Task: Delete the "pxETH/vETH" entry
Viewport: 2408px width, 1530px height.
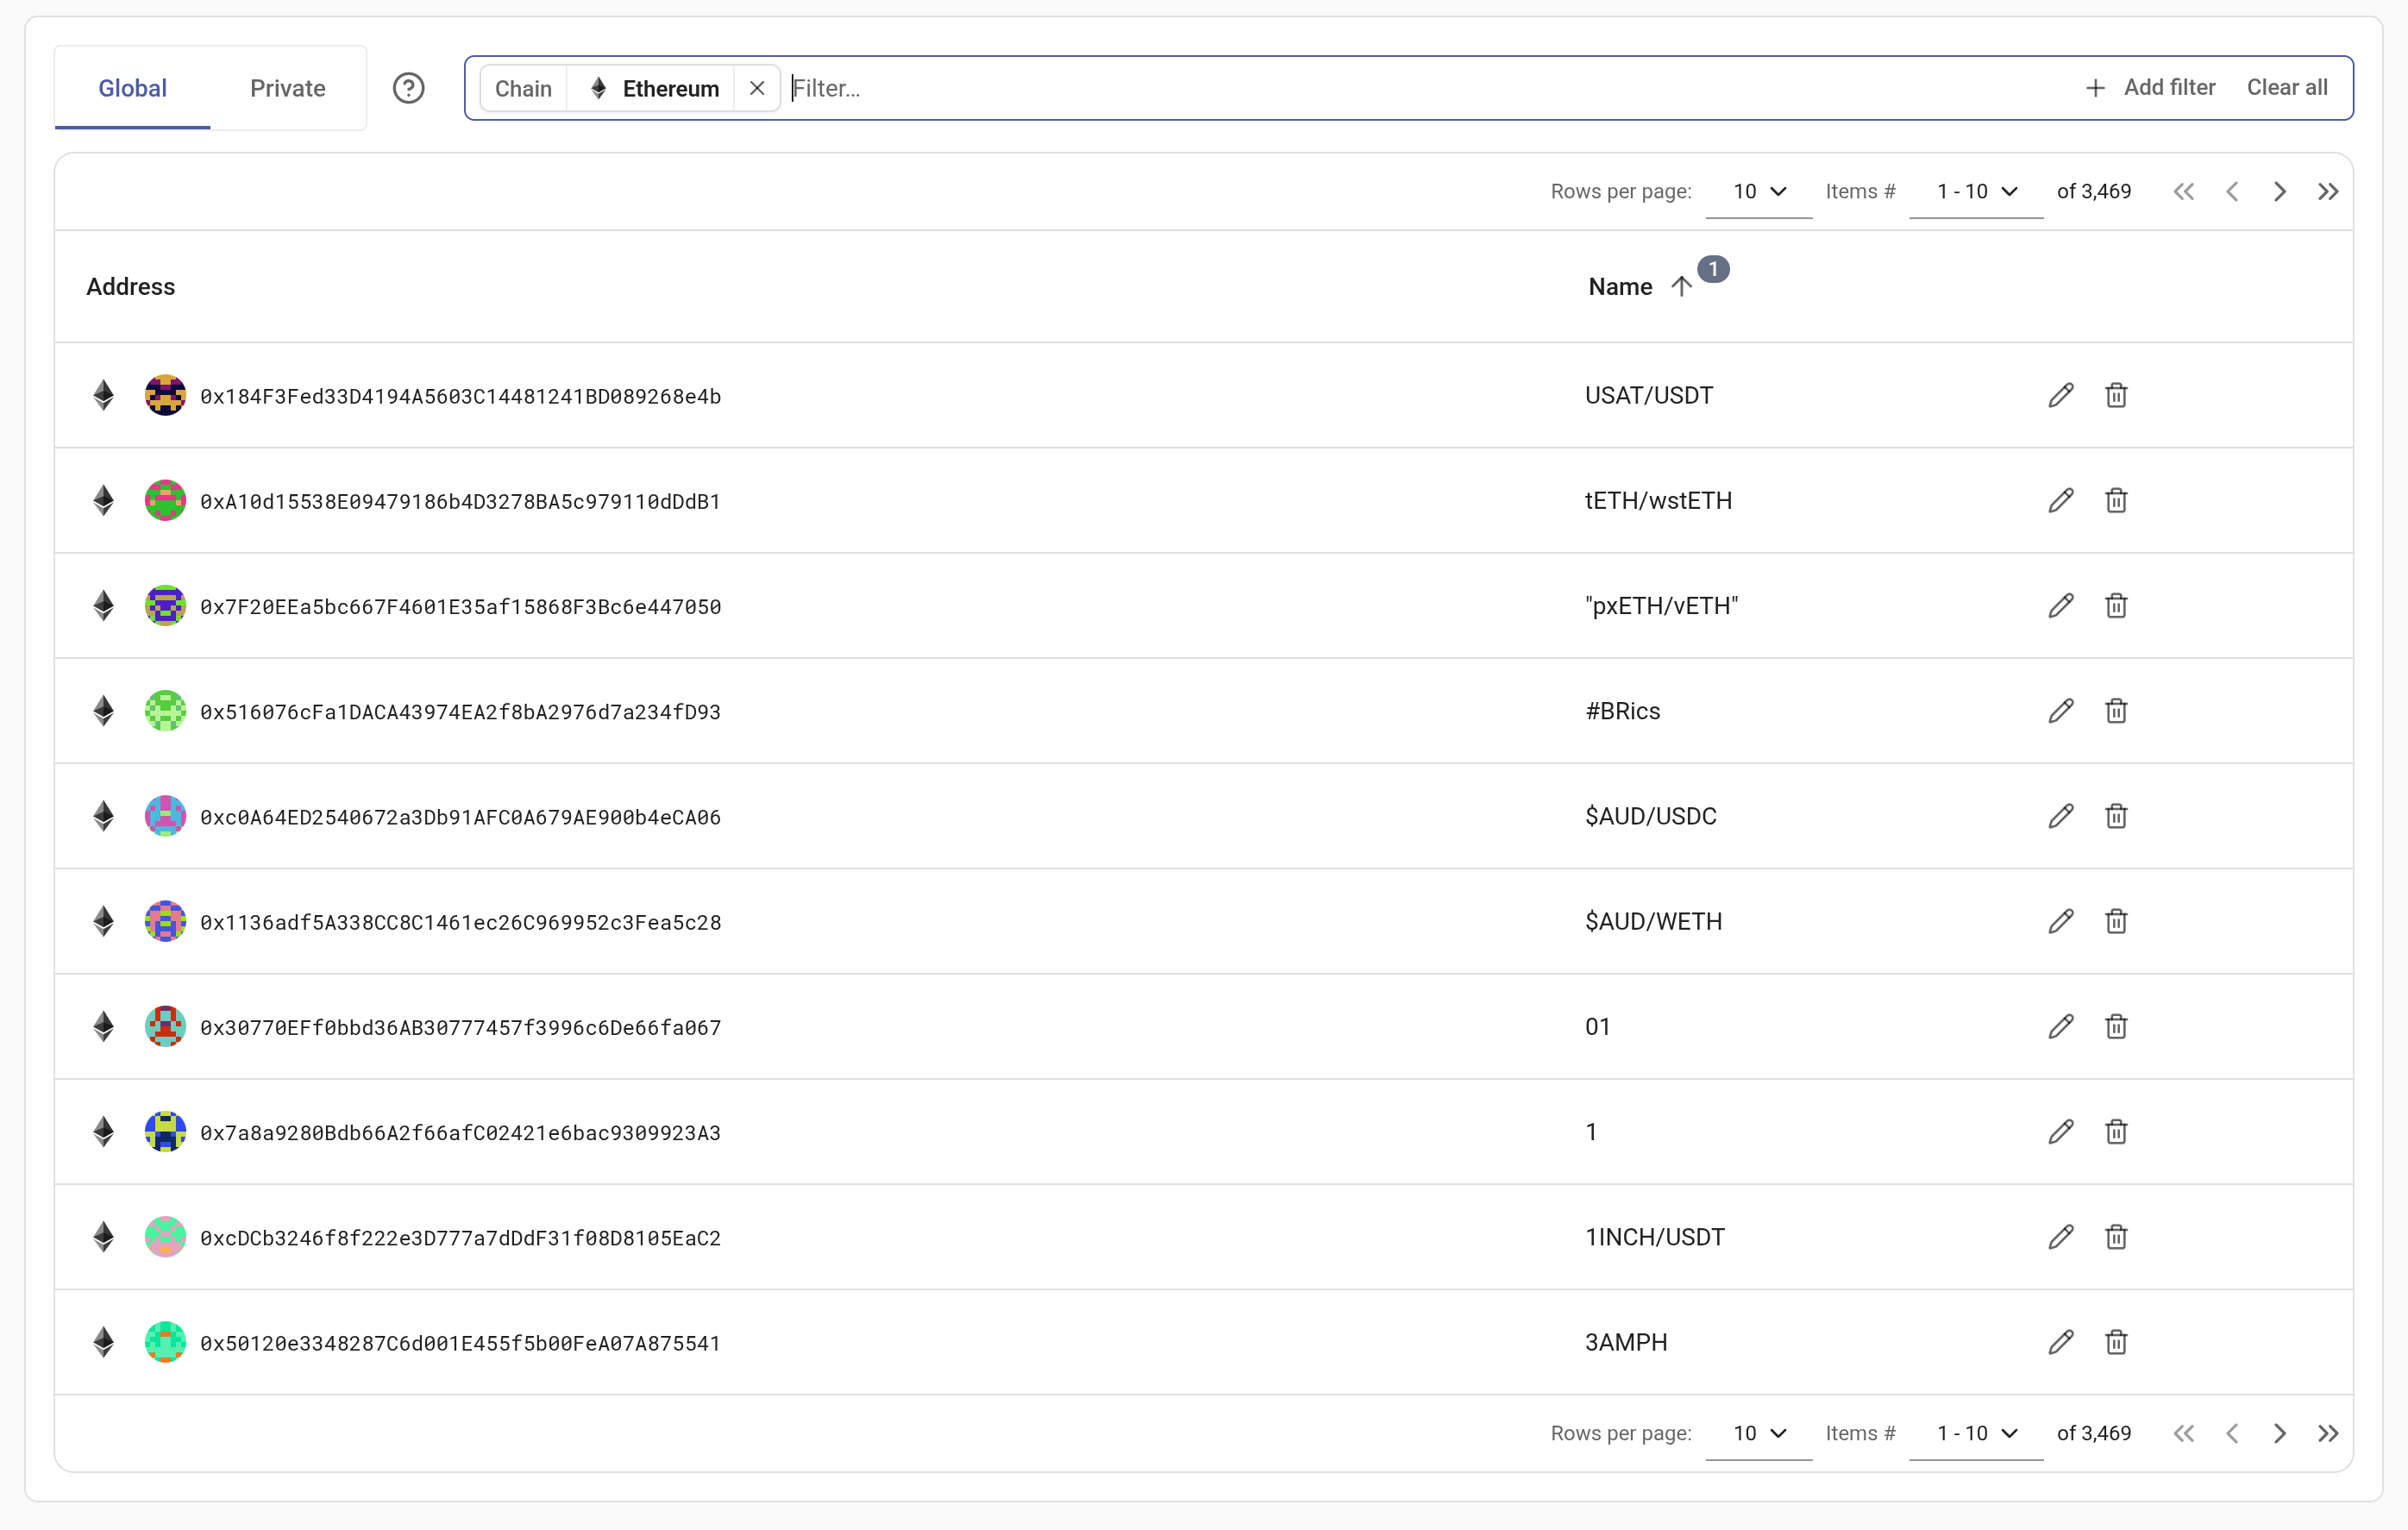Action: (2116, 605)
